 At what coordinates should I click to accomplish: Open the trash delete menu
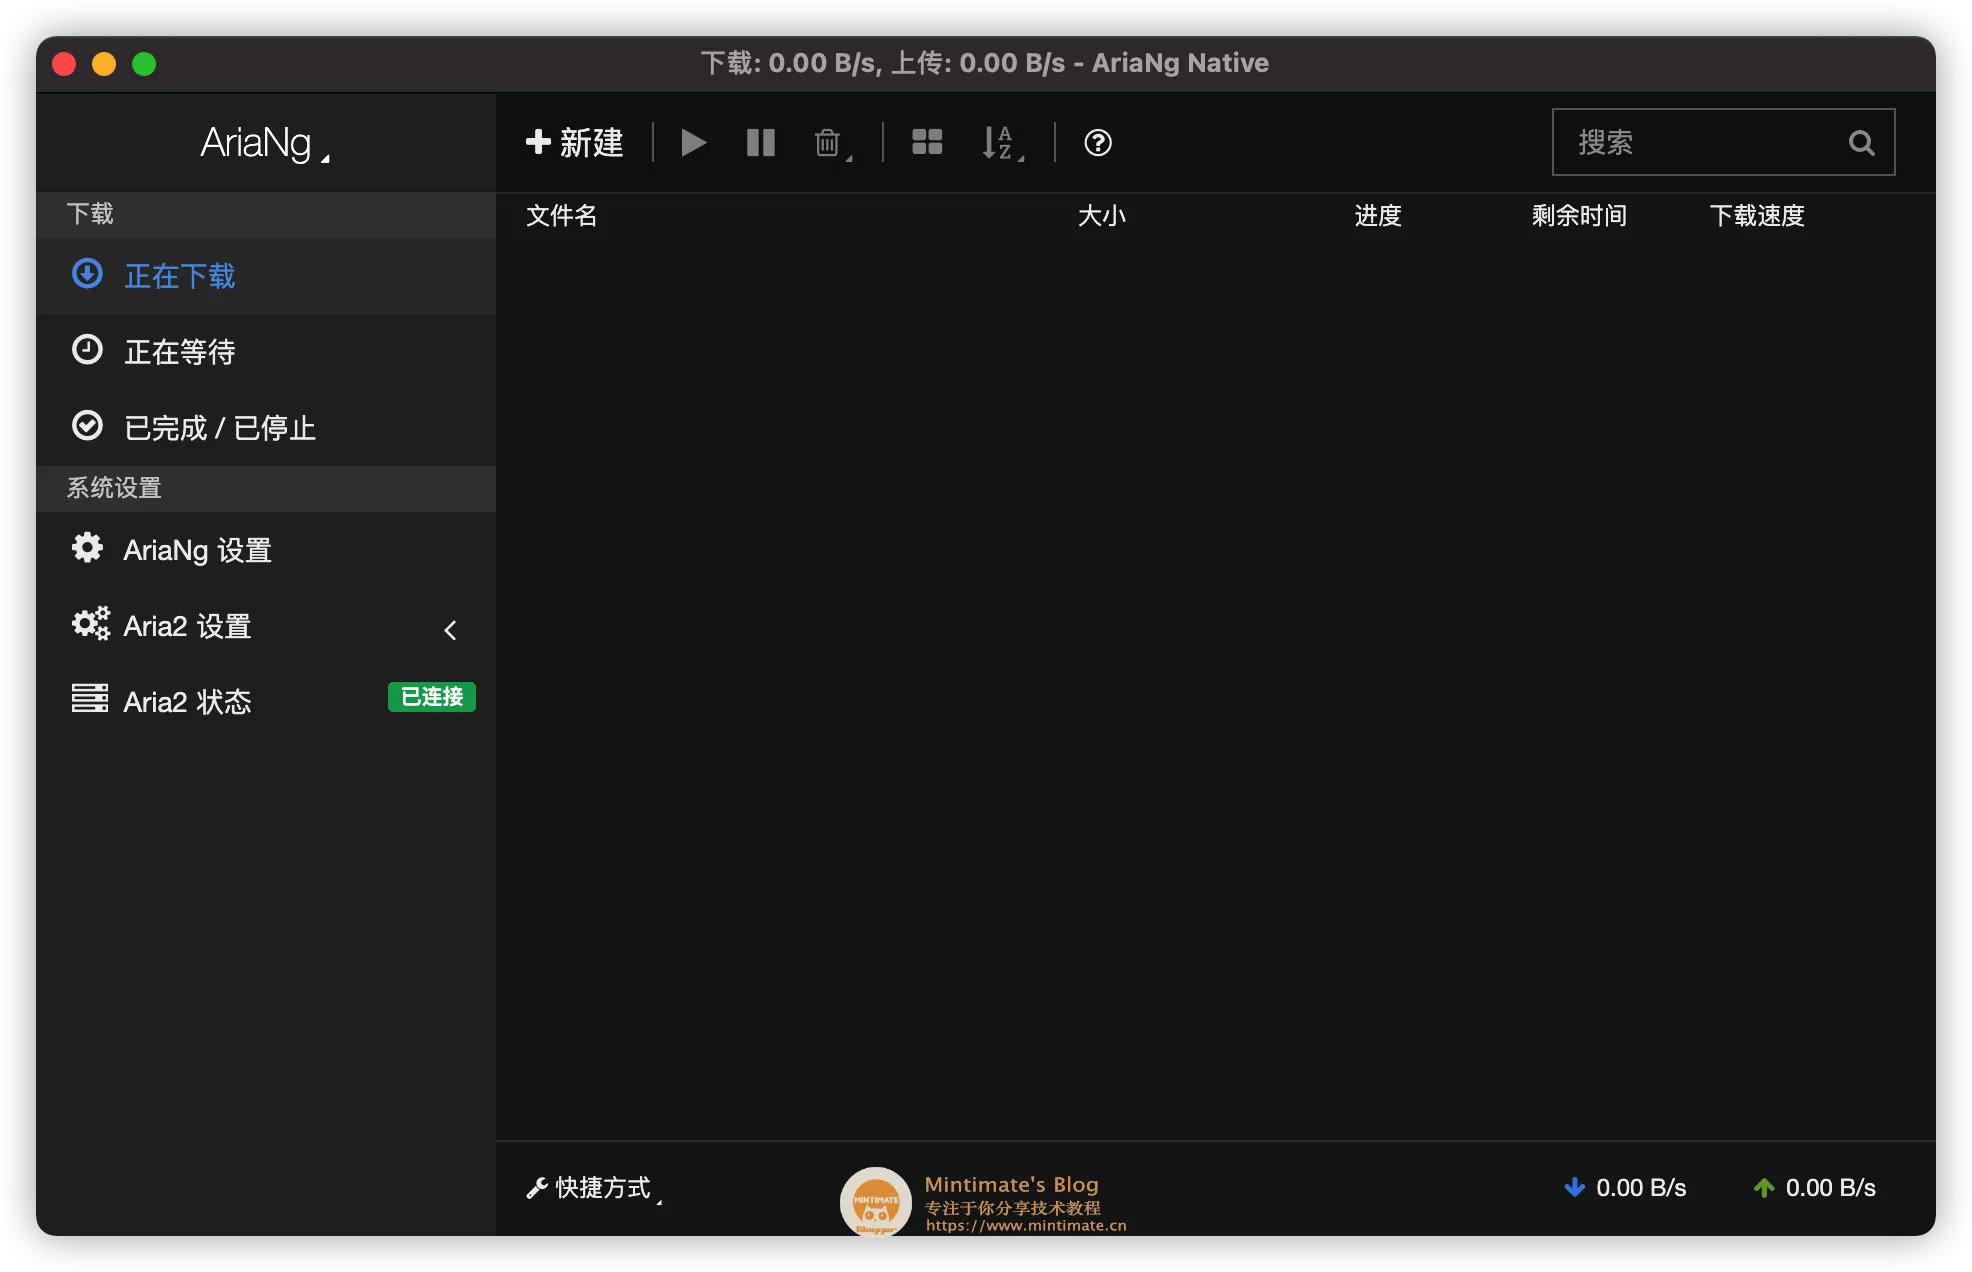pyautogui.click(x=833, y=143)
